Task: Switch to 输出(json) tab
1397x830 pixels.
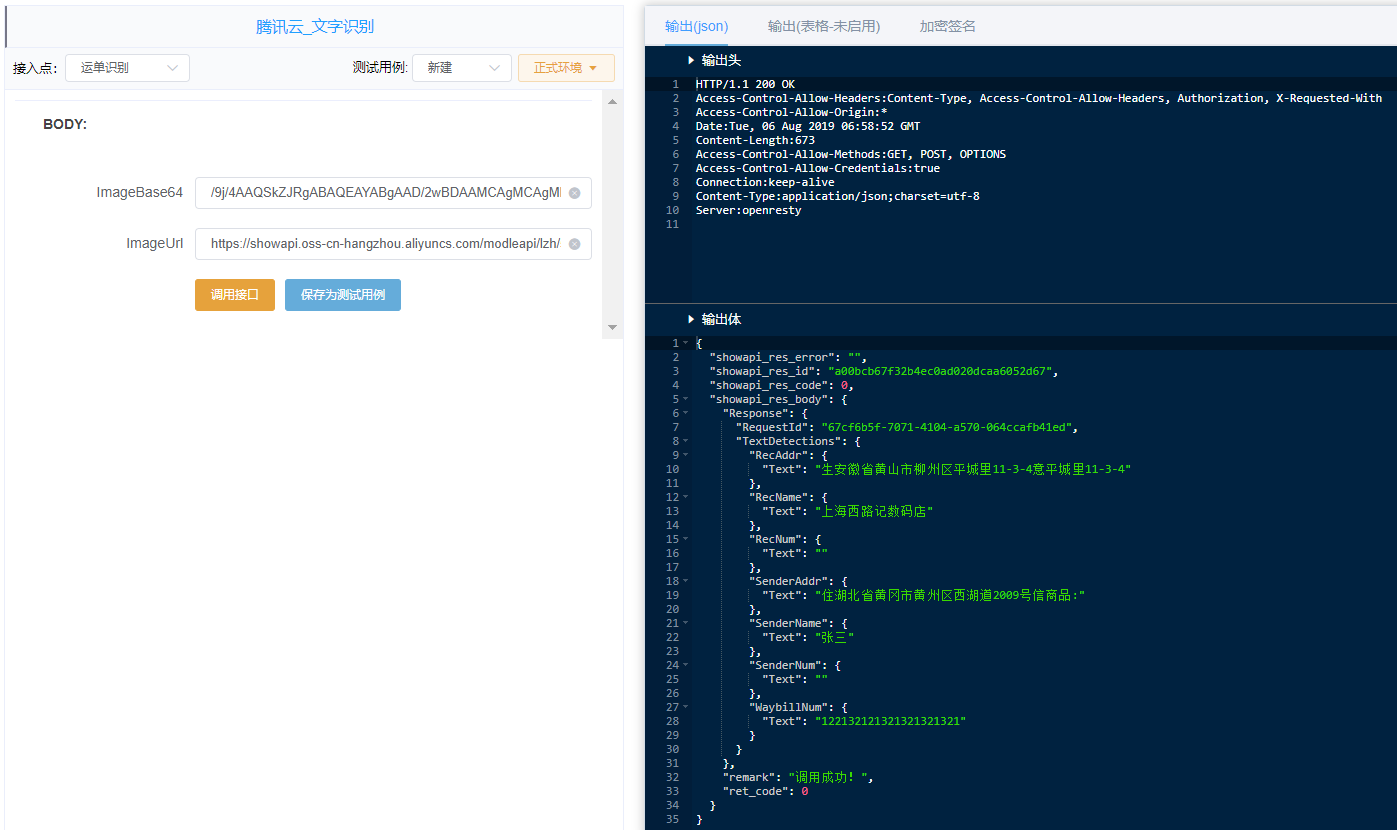Action: tap(696, 26)
